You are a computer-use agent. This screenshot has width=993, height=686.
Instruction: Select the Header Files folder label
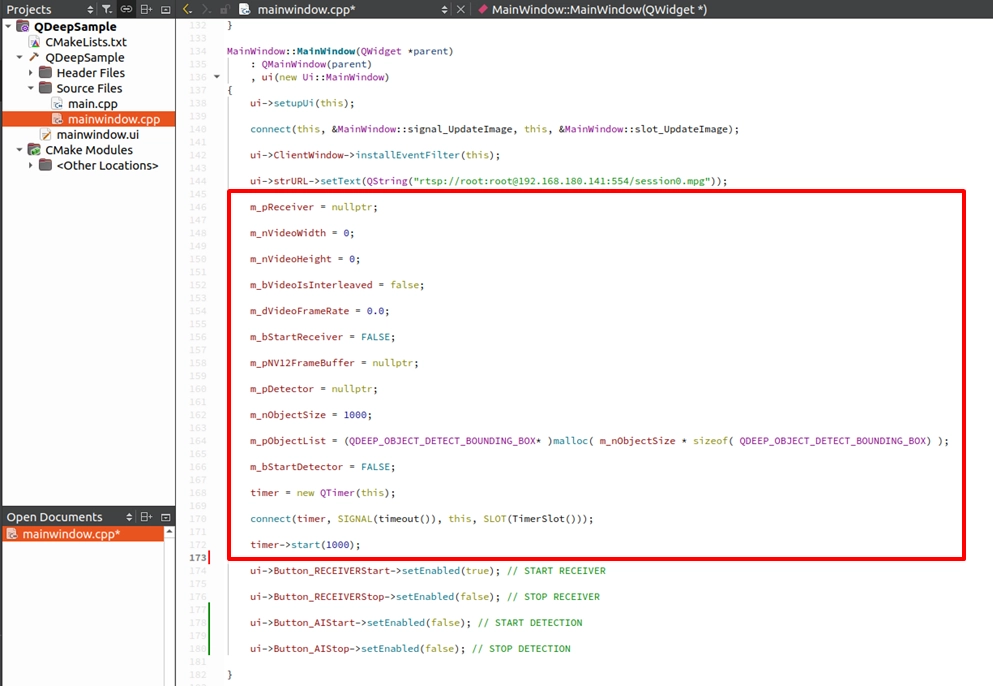(91, 73)
